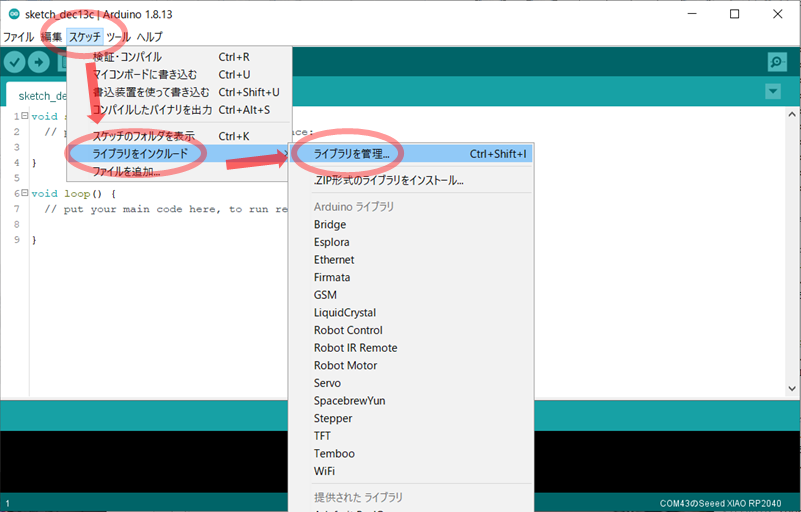Collapse the setup function fold marker
The image size is (801, 512).
pos(25,116)
